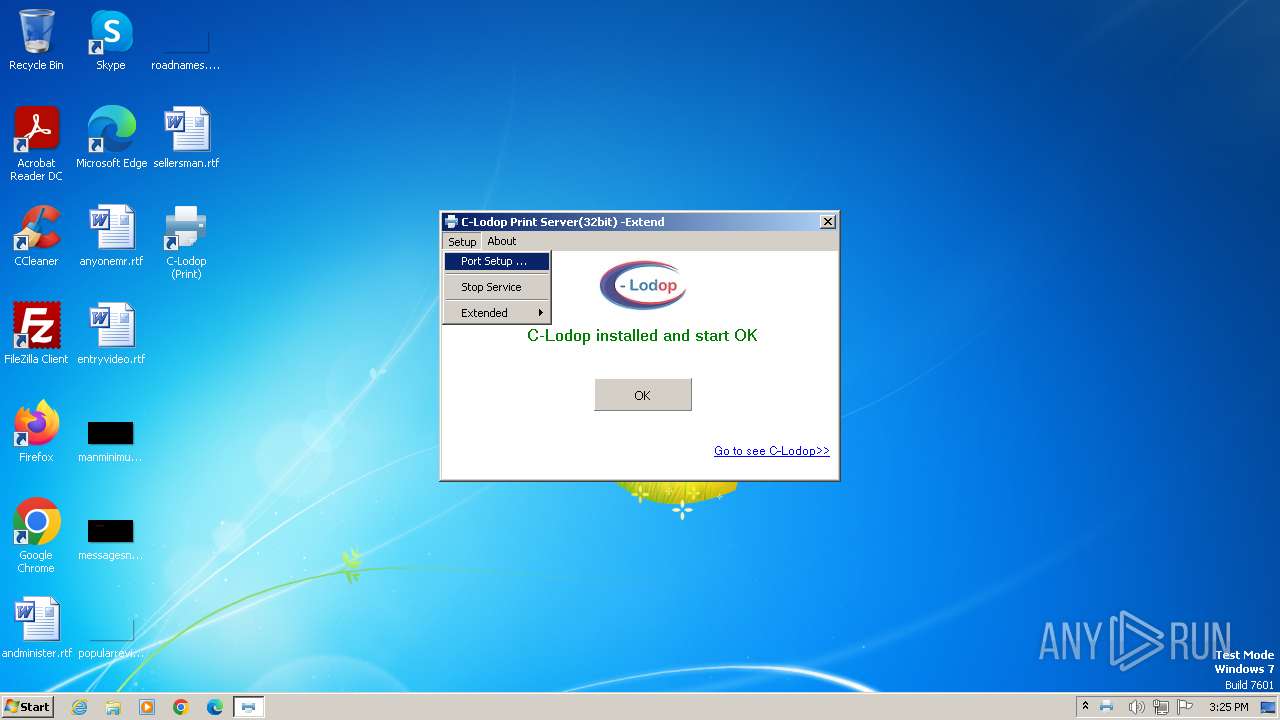
Task: Open Google Chrome desktop shortcut
Action: point(36,536)
